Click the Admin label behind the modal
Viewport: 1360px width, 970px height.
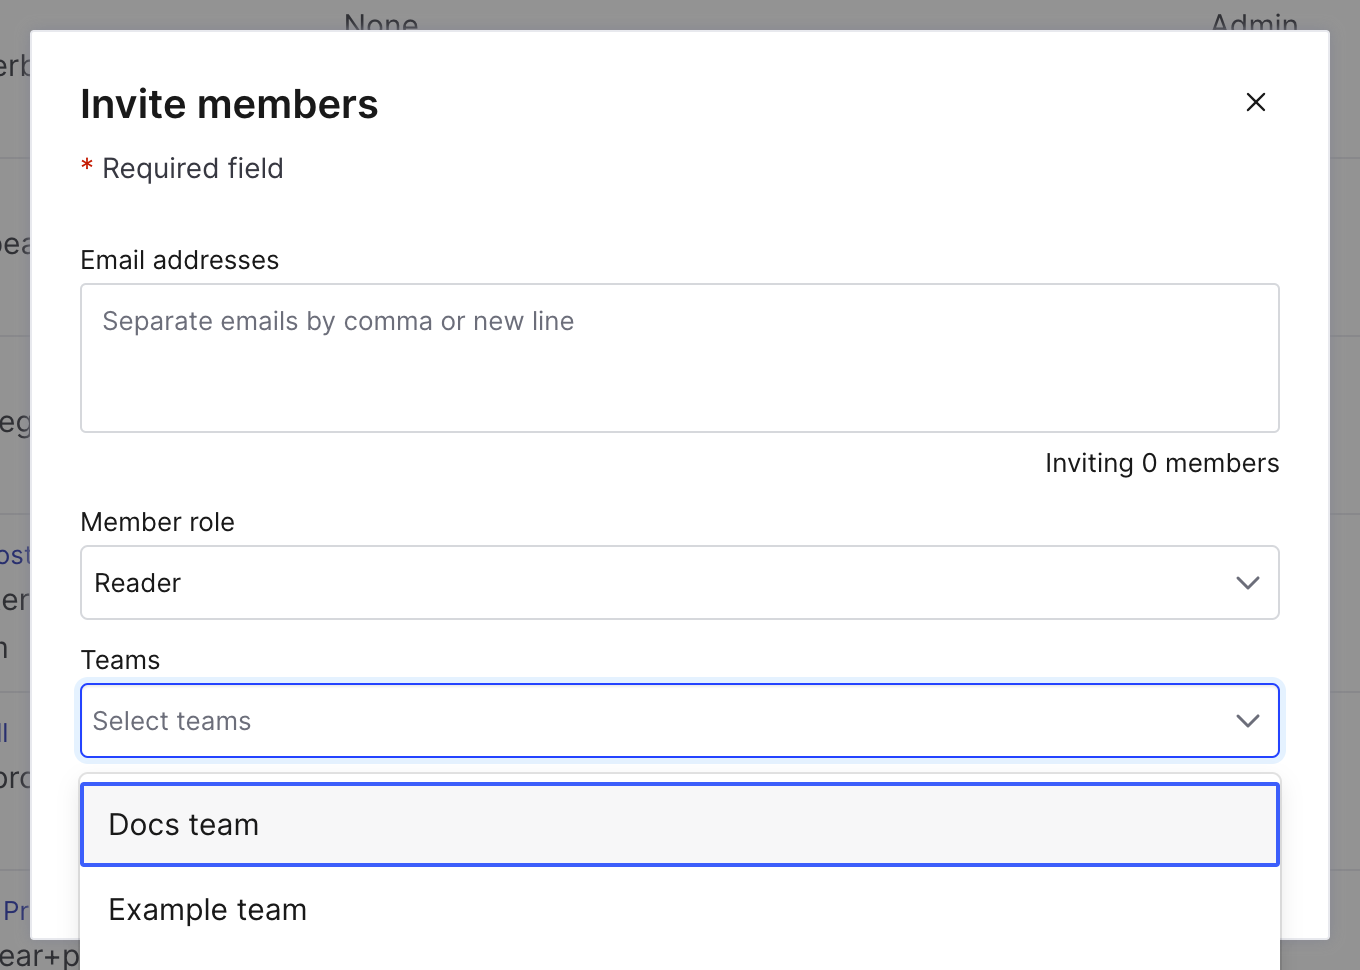coord(1253,22)
